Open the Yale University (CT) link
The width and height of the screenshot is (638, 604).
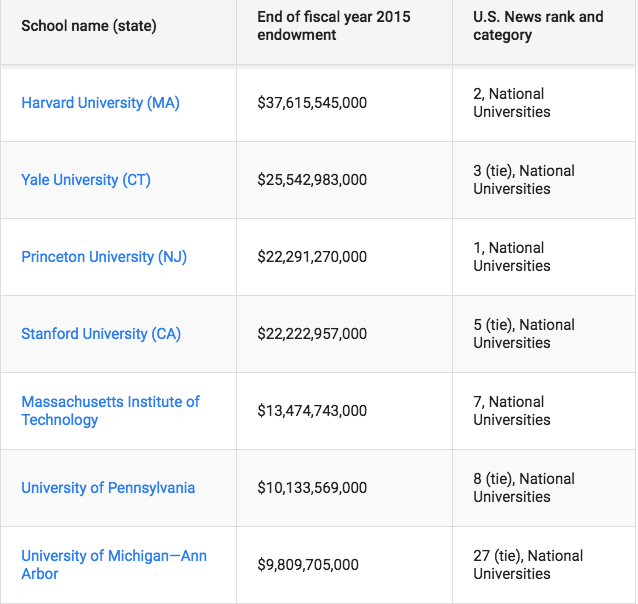[x=86, y=180]
